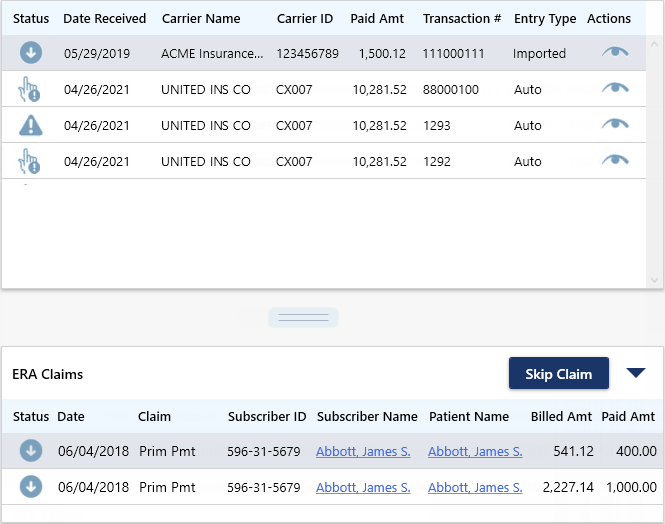Click eye icon for transaction 1293 row
The width and height of the screenshot is (665, 524).
pos(615,124)
